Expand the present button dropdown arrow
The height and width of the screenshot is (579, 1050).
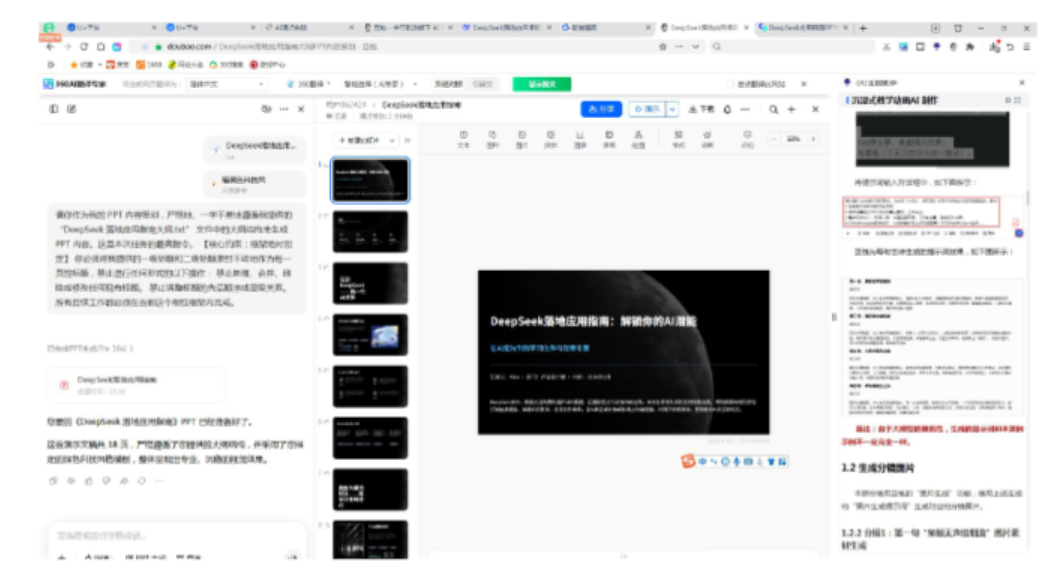click(672, 109)
